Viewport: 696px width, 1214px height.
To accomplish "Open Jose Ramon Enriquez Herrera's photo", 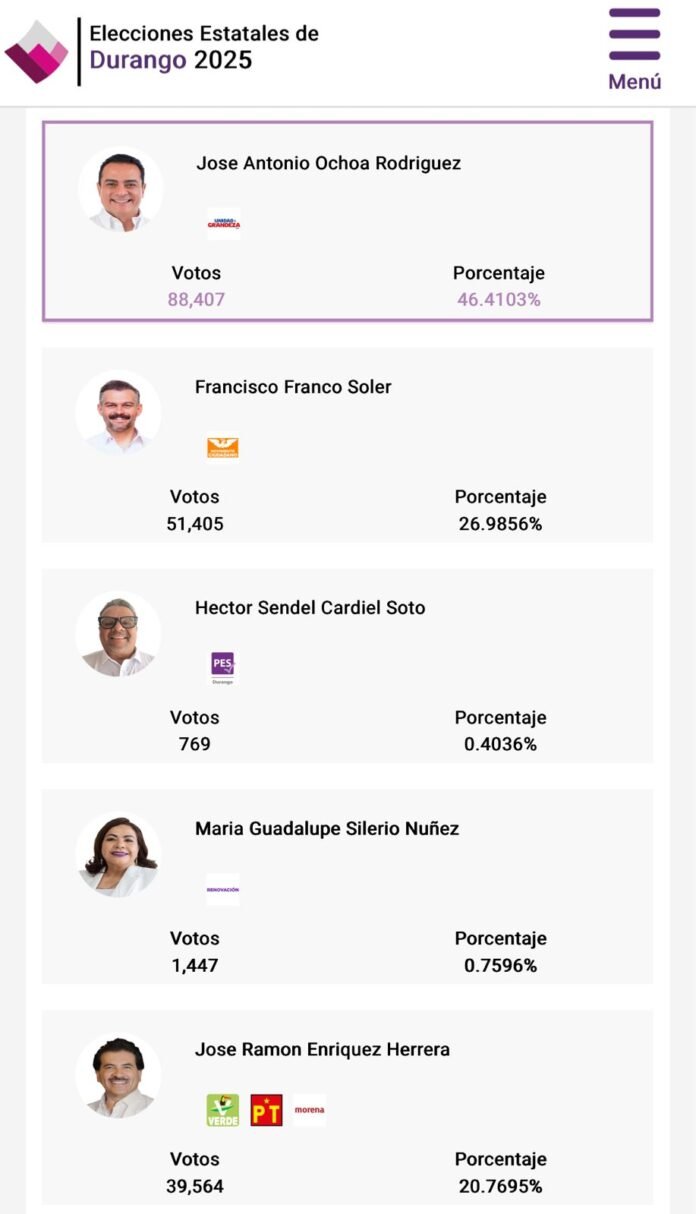I will coord(118,1076).
